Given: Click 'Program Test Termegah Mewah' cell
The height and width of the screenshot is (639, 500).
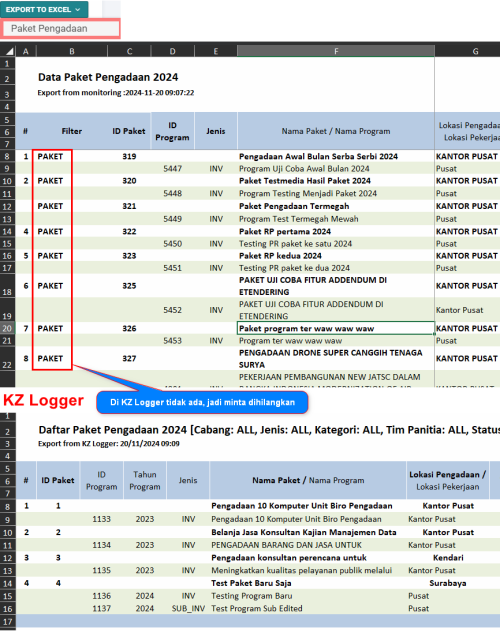Looking at the screenshot, I should pos(298,219).
